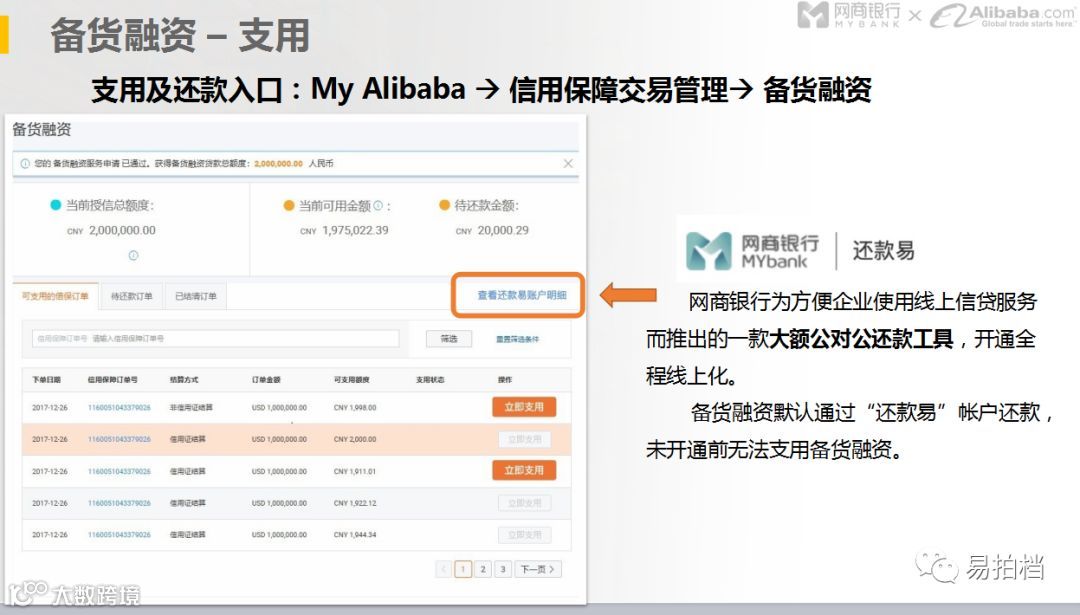Click the 操作 column header
Viewport: 1080px width, 615px height.
[x=505, y=380]
